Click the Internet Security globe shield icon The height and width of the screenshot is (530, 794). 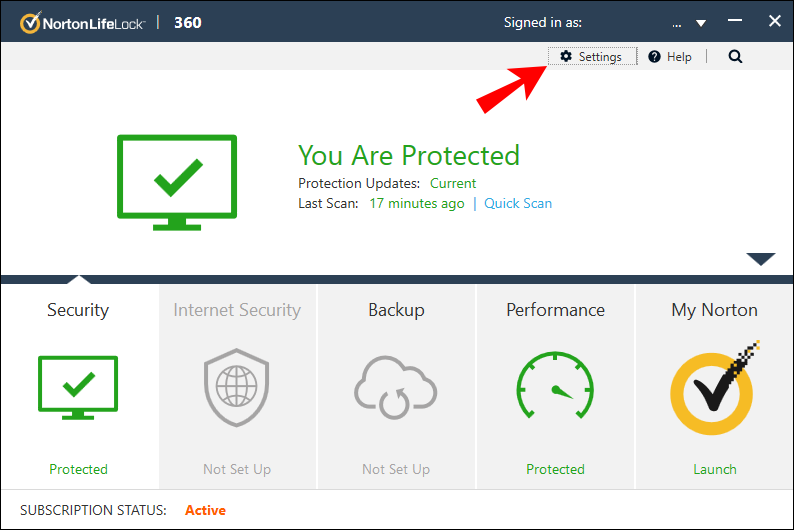pyautogui.click(x=237, y=388)
